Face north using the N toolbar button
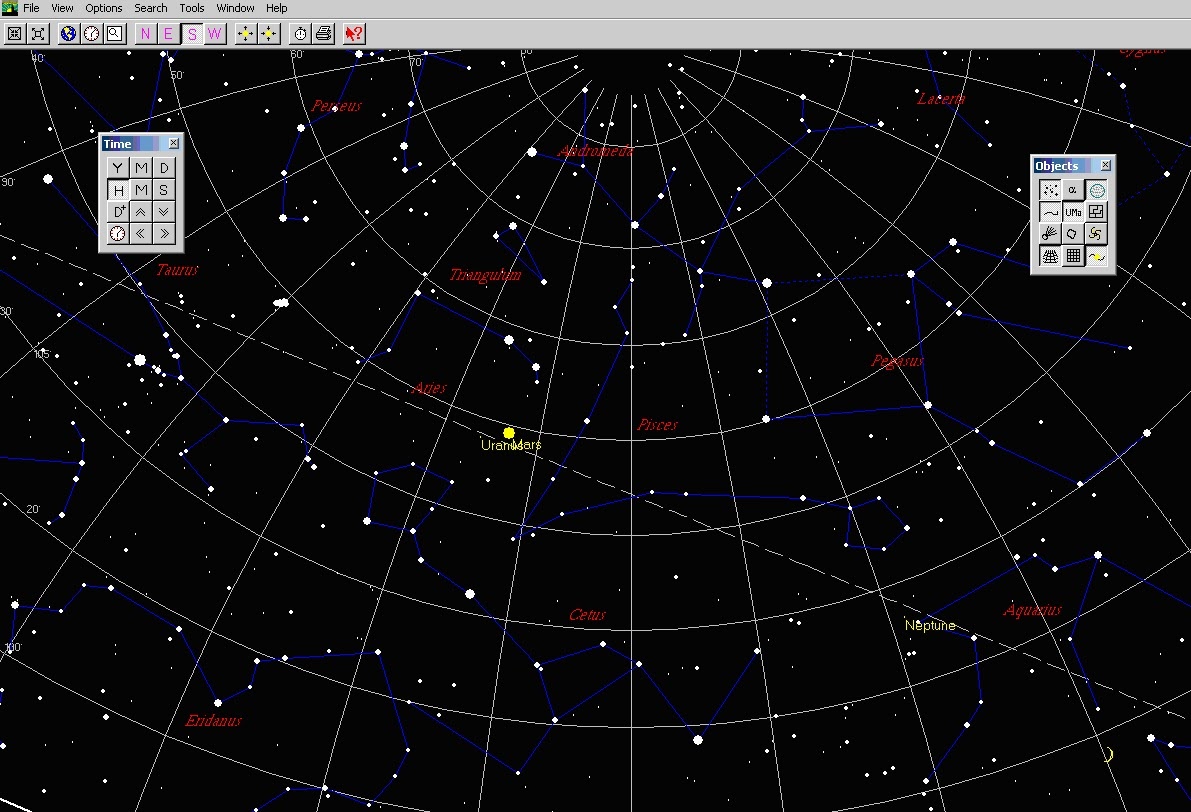This screenshot has height=812, width=1191. pos(145,33)
